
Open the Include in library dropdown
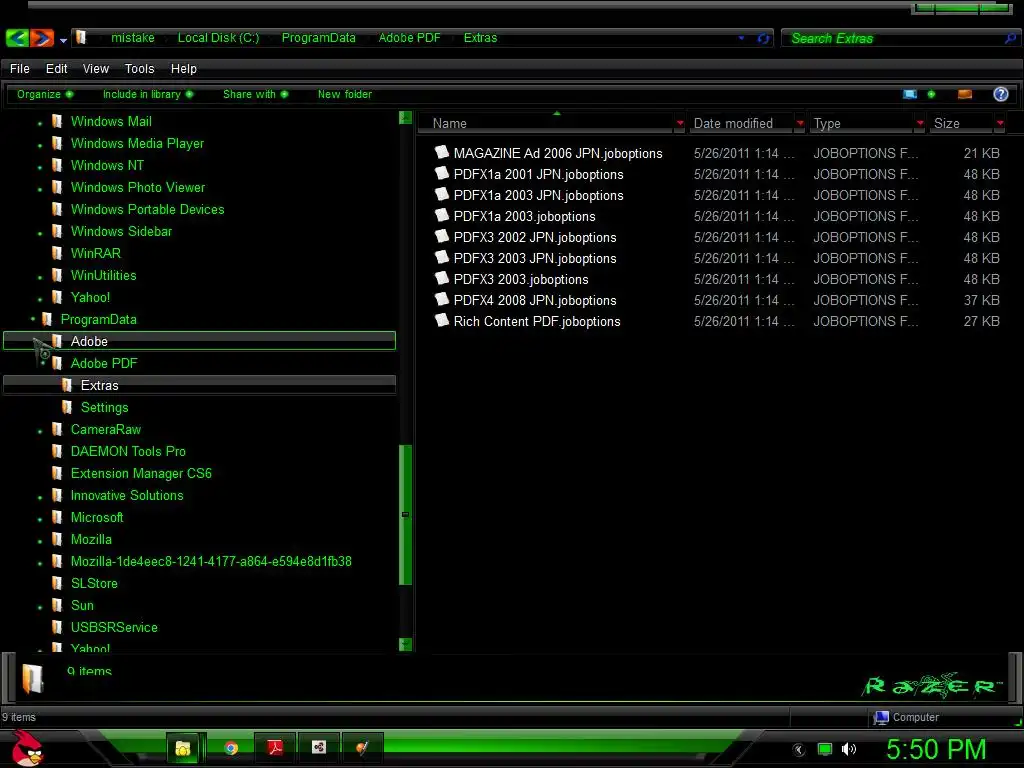click(148, 94)
